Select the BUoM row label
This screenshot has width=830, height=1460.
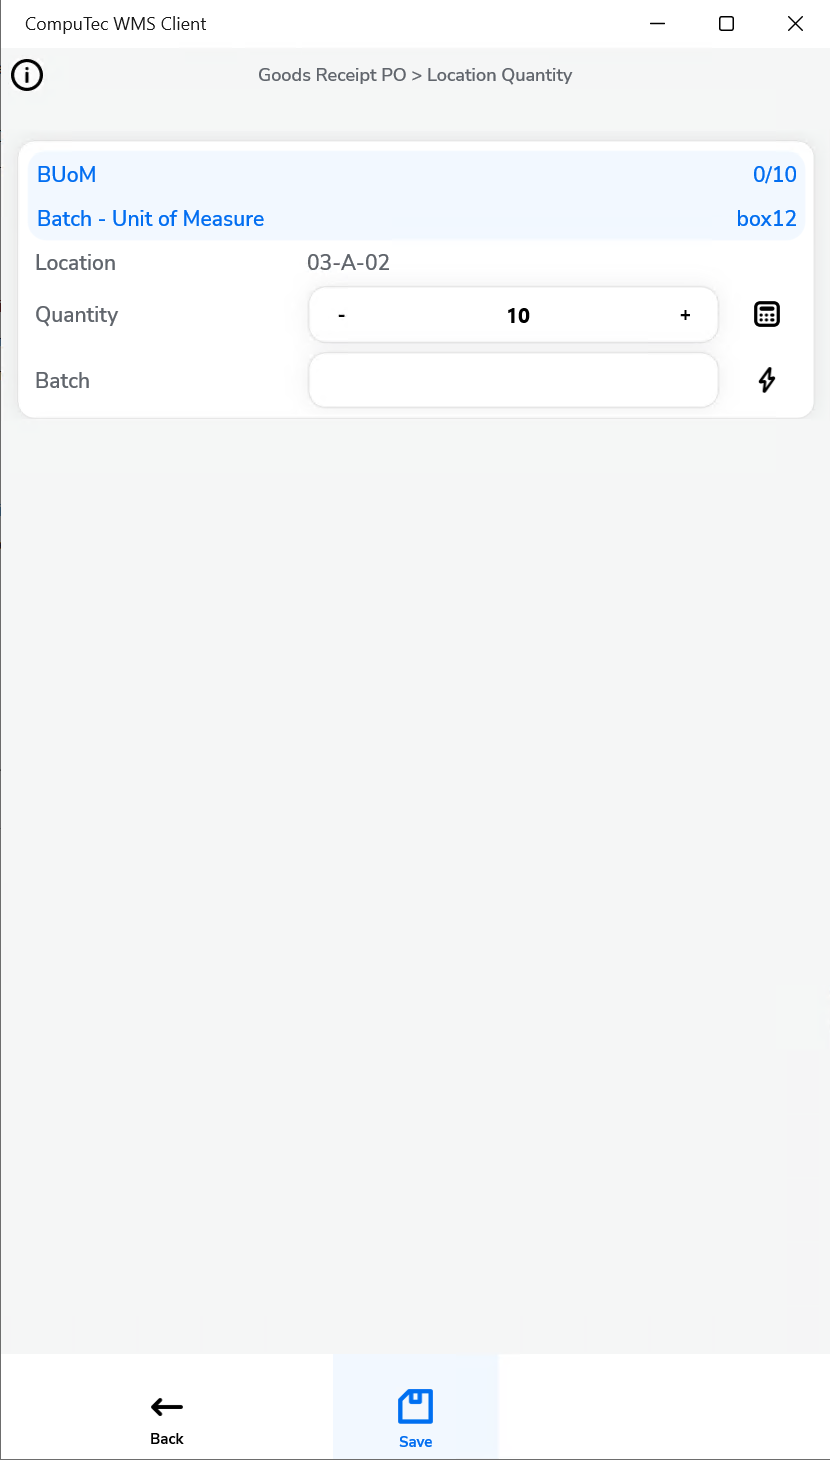(x=67, y=175)
